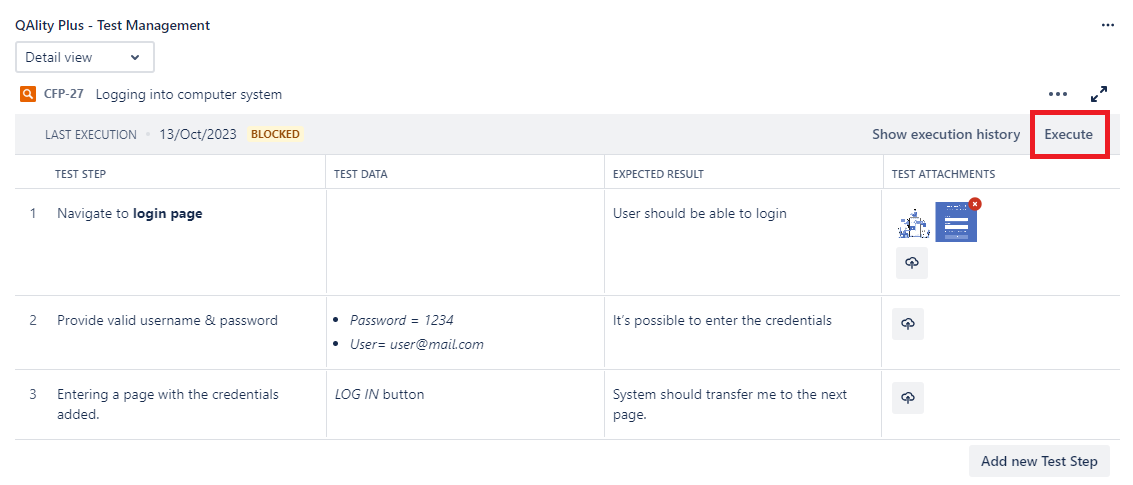Click the orange CFP-27 test case icon

click(x=27, y=94)
